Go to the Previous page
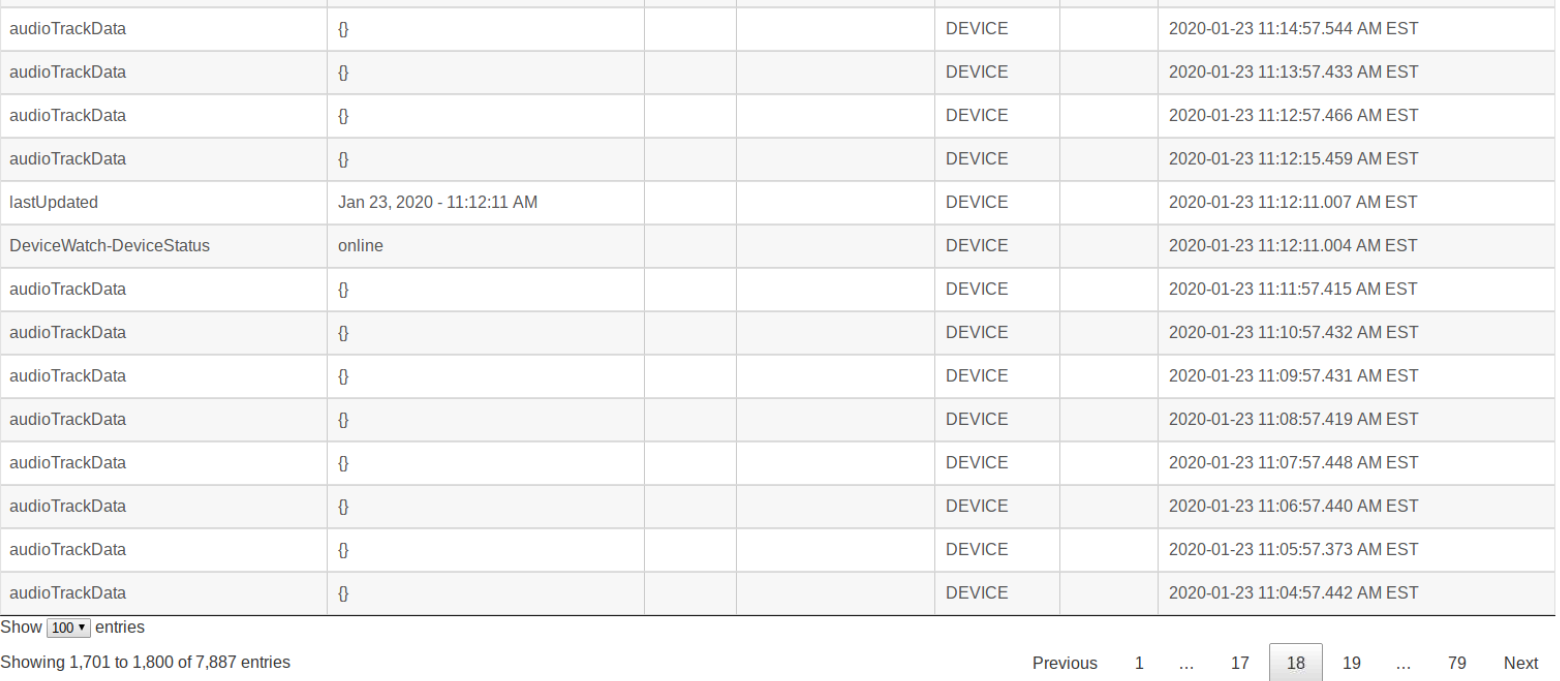The height and width of the screenshot is (681, 1560). [1064, 663]
